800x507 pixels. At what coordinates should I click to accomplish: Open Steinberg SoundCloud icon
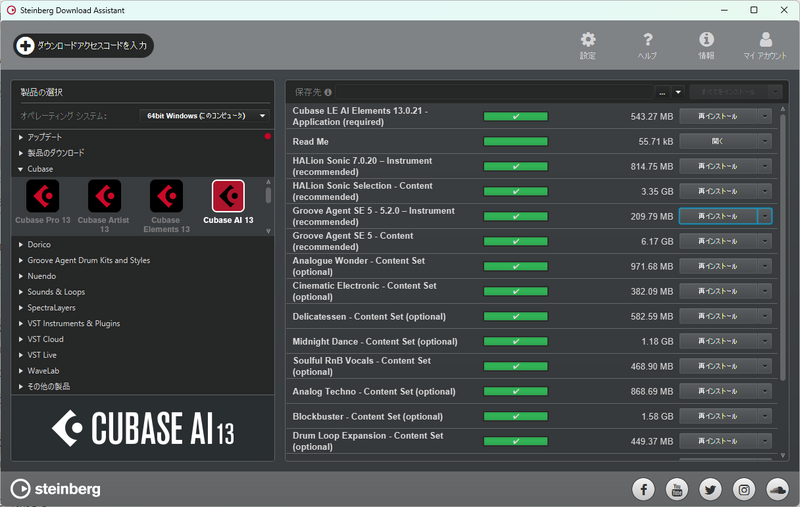pos(778,490)
